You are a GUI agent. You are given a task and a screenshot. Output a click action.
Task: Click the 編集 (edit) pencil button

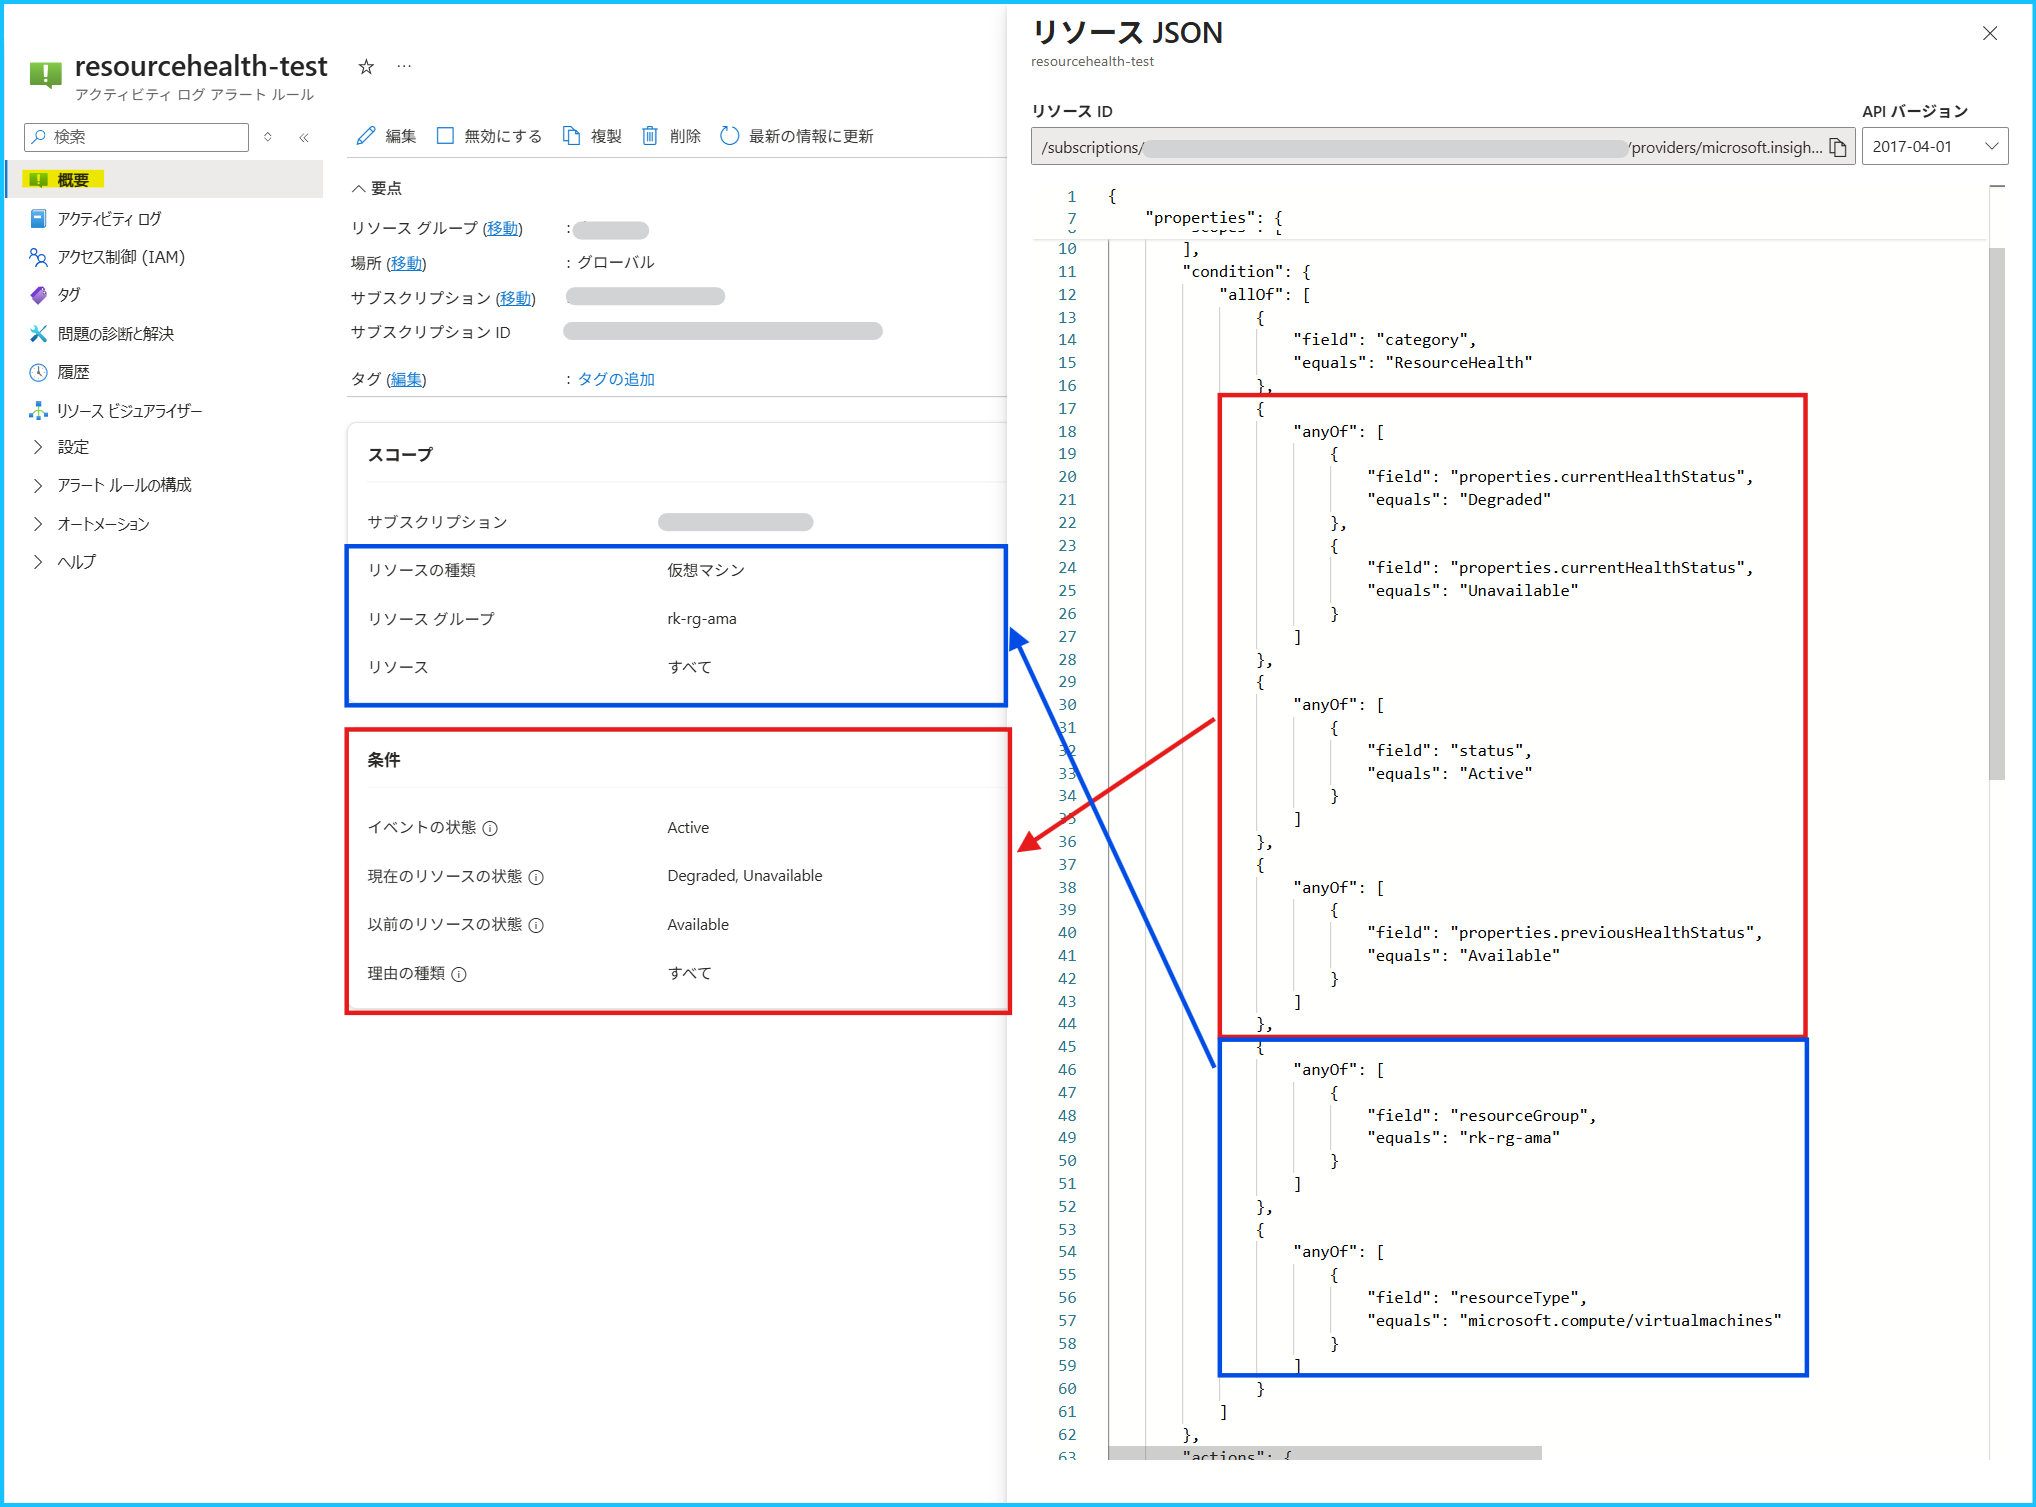[386, 136]
